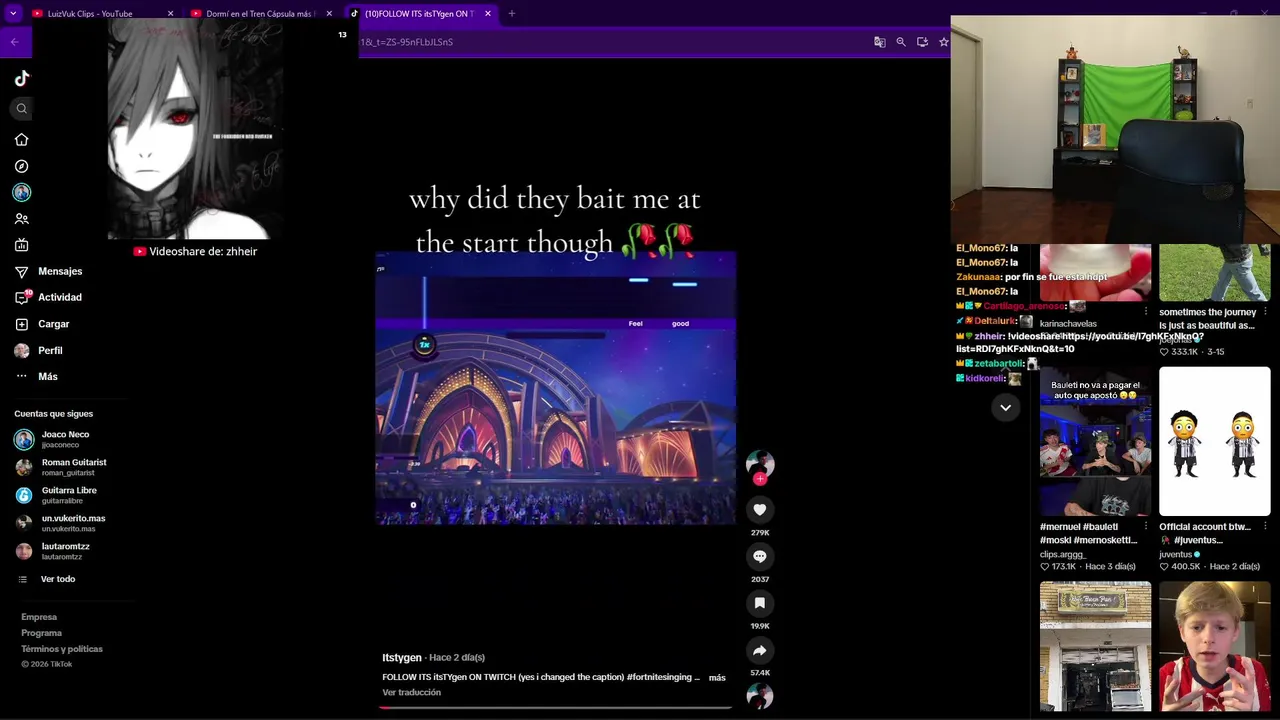Image resolution: width=1280 pixels, height=720 pixels.
Task: Open the Friends icon in sidebar
Action: tap(22, 219)
